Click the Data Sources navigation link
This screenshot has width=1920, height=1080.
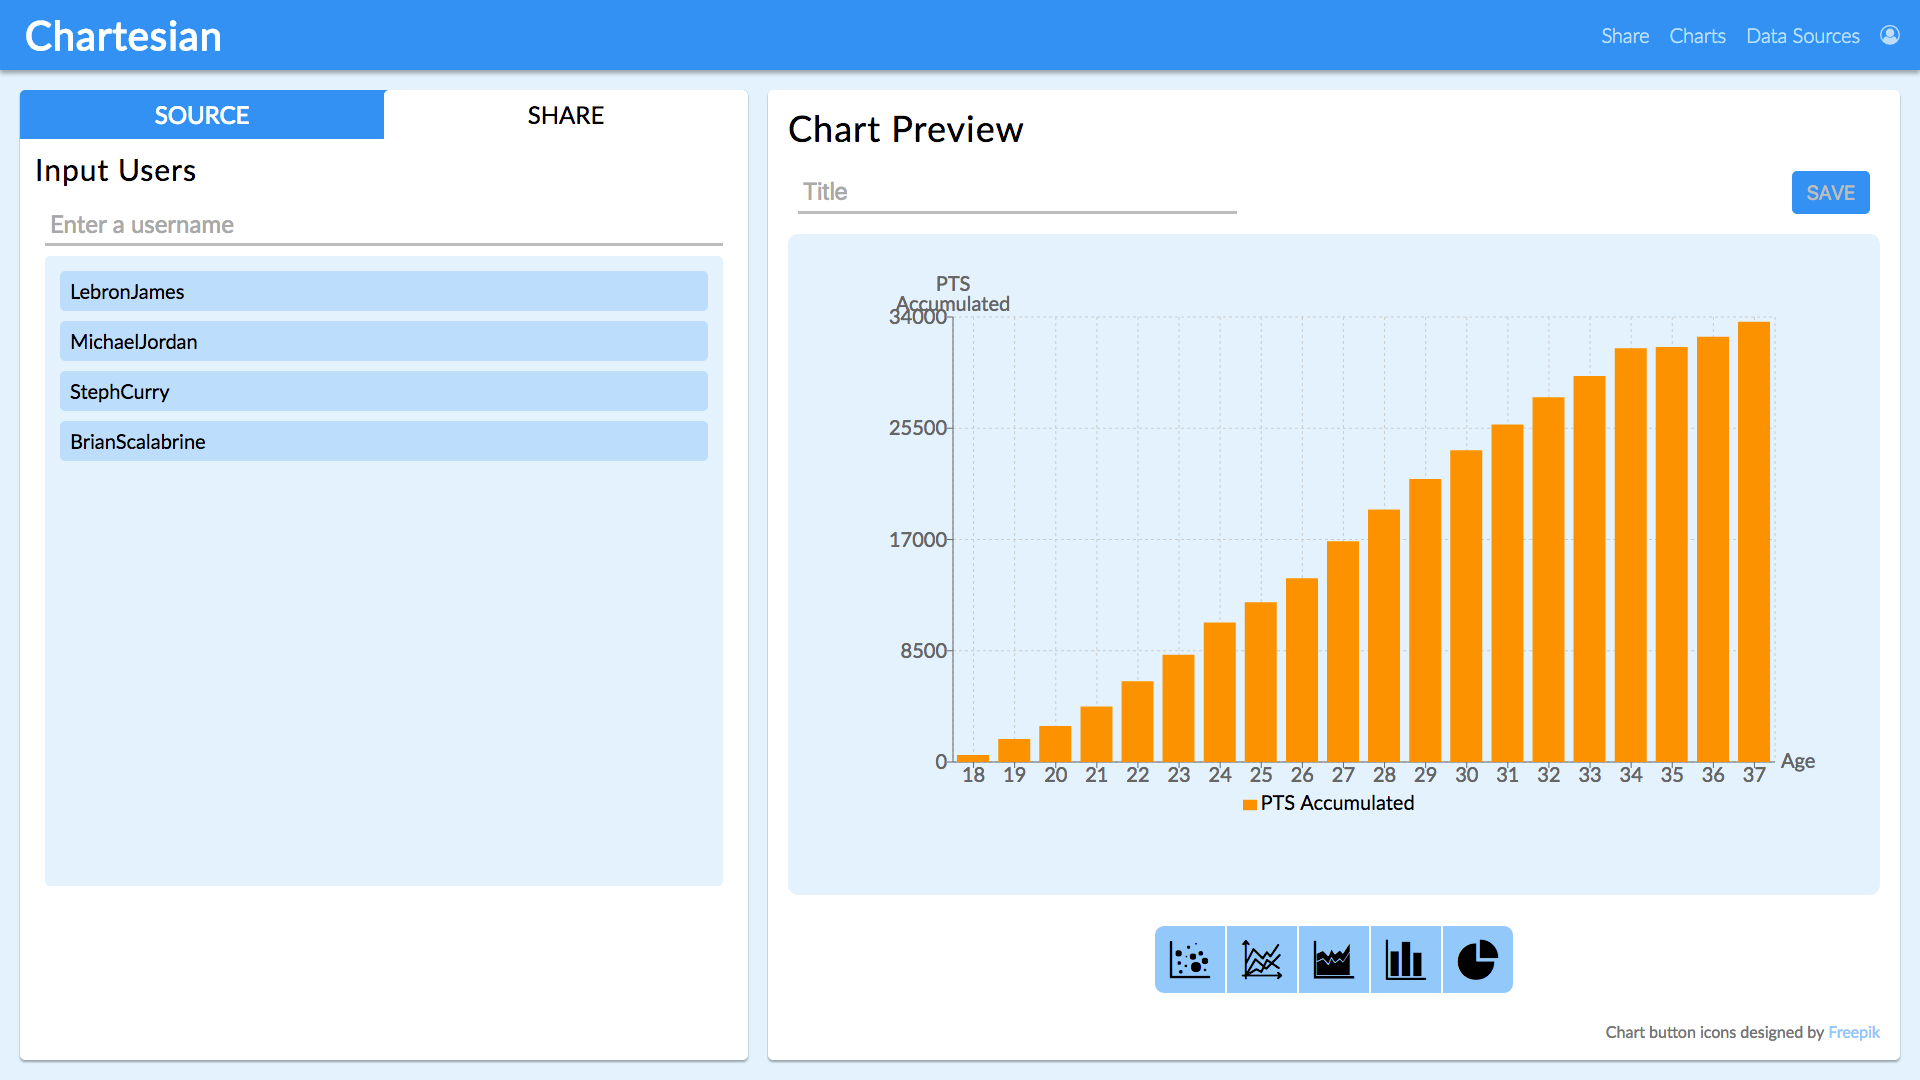[1799, 34]
